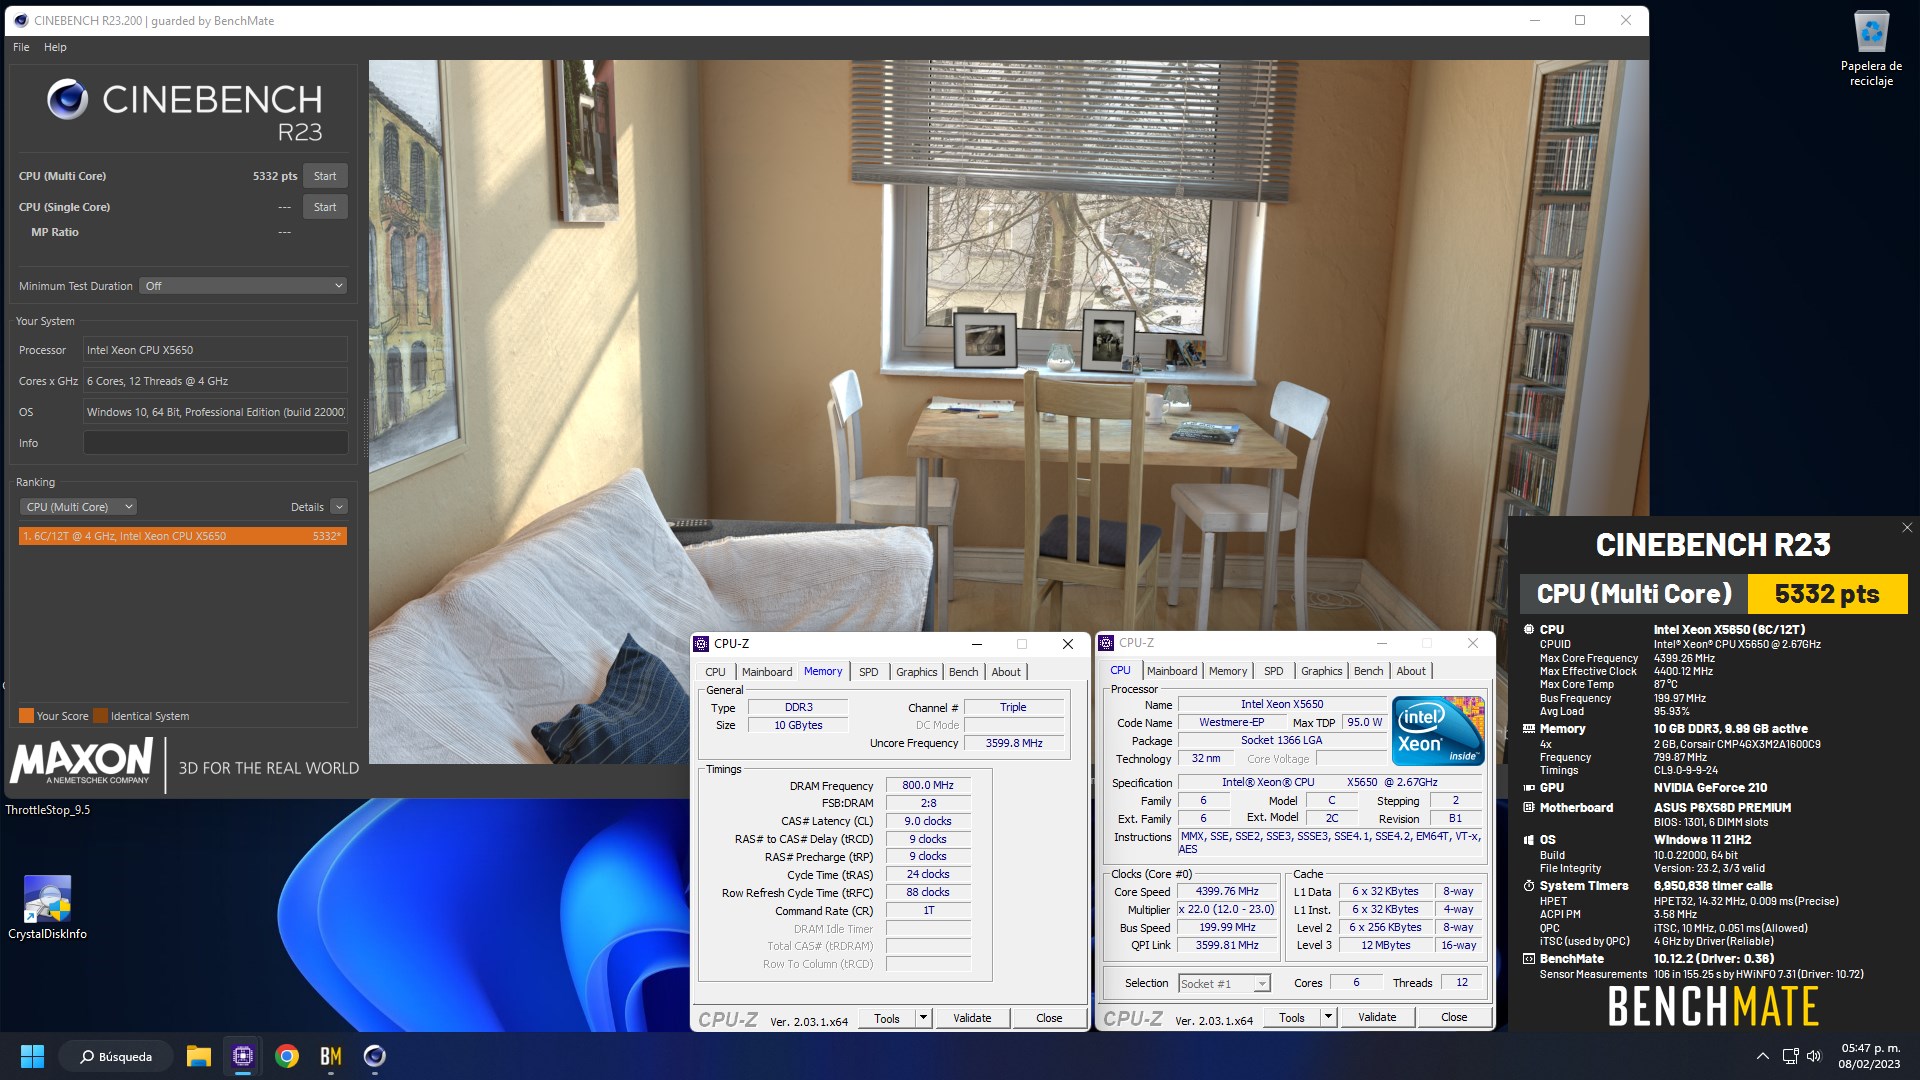Open Graphics tab in CPU-Z Memory window
The height and width of the screenshot is (1080, 1920).
pyautogui.click(x=916, y=672)
